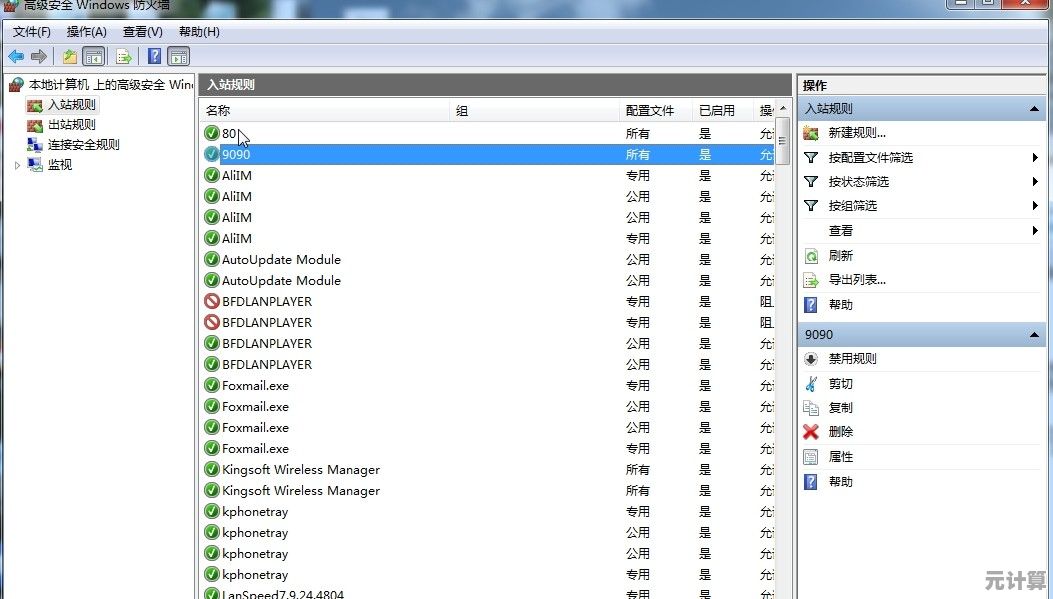
Task: Toggle the console tree show/hide toolbar button
Action: pyautogui.click(x=93, y=56)
